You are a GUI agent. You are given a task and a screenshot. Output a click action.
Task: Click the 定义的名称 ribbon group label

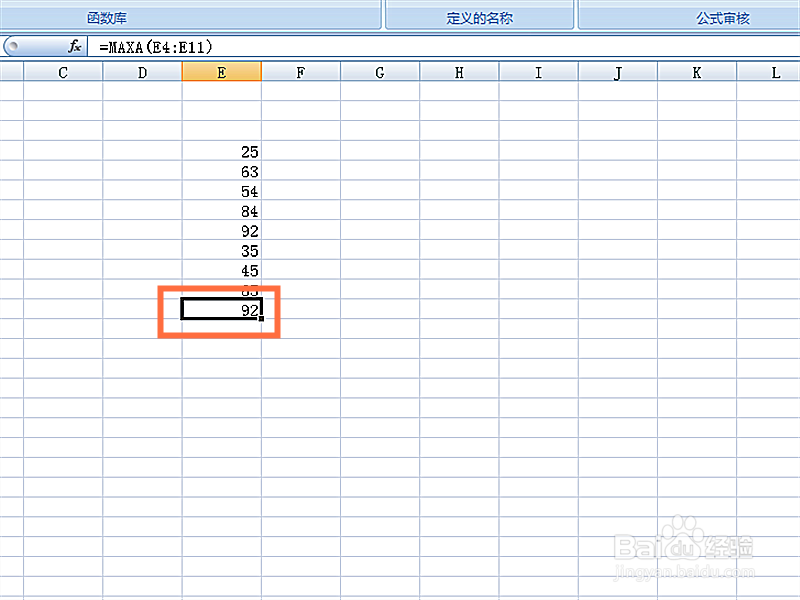[480, 18]
